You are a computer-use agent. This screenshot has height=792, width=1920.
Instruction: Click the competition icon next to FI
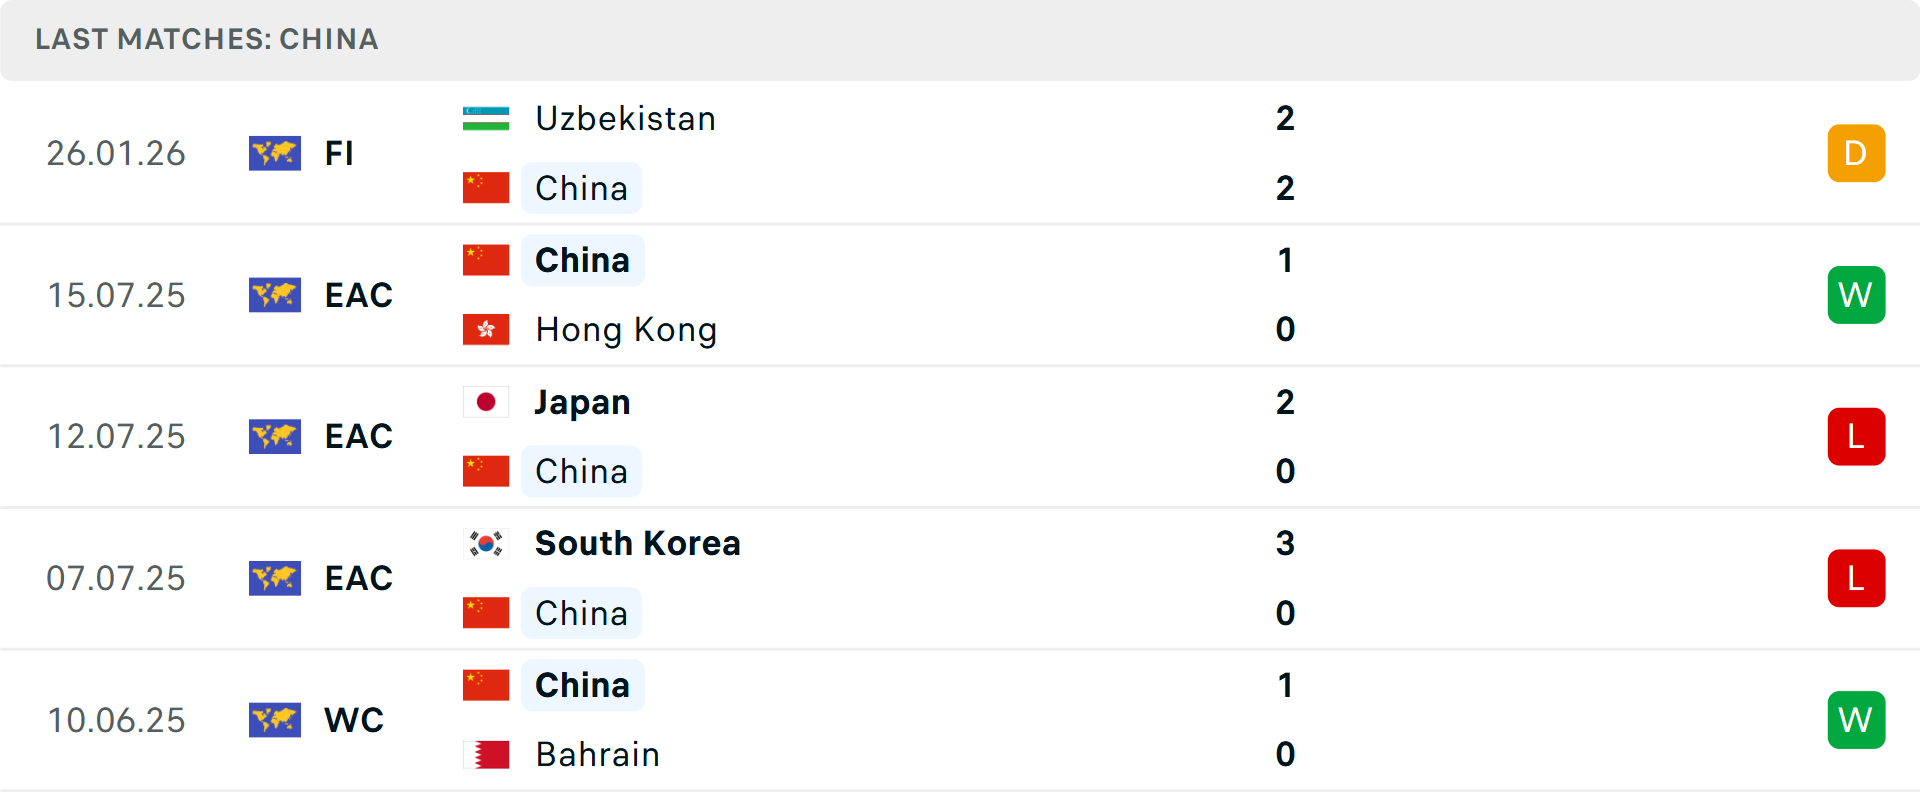click(x=275, y=153)
